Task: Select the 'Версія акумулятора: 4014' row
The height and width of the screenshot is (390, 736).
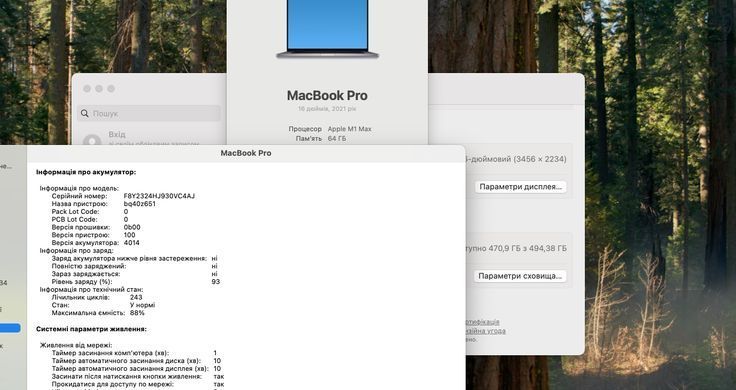Action: click(95, 243)
